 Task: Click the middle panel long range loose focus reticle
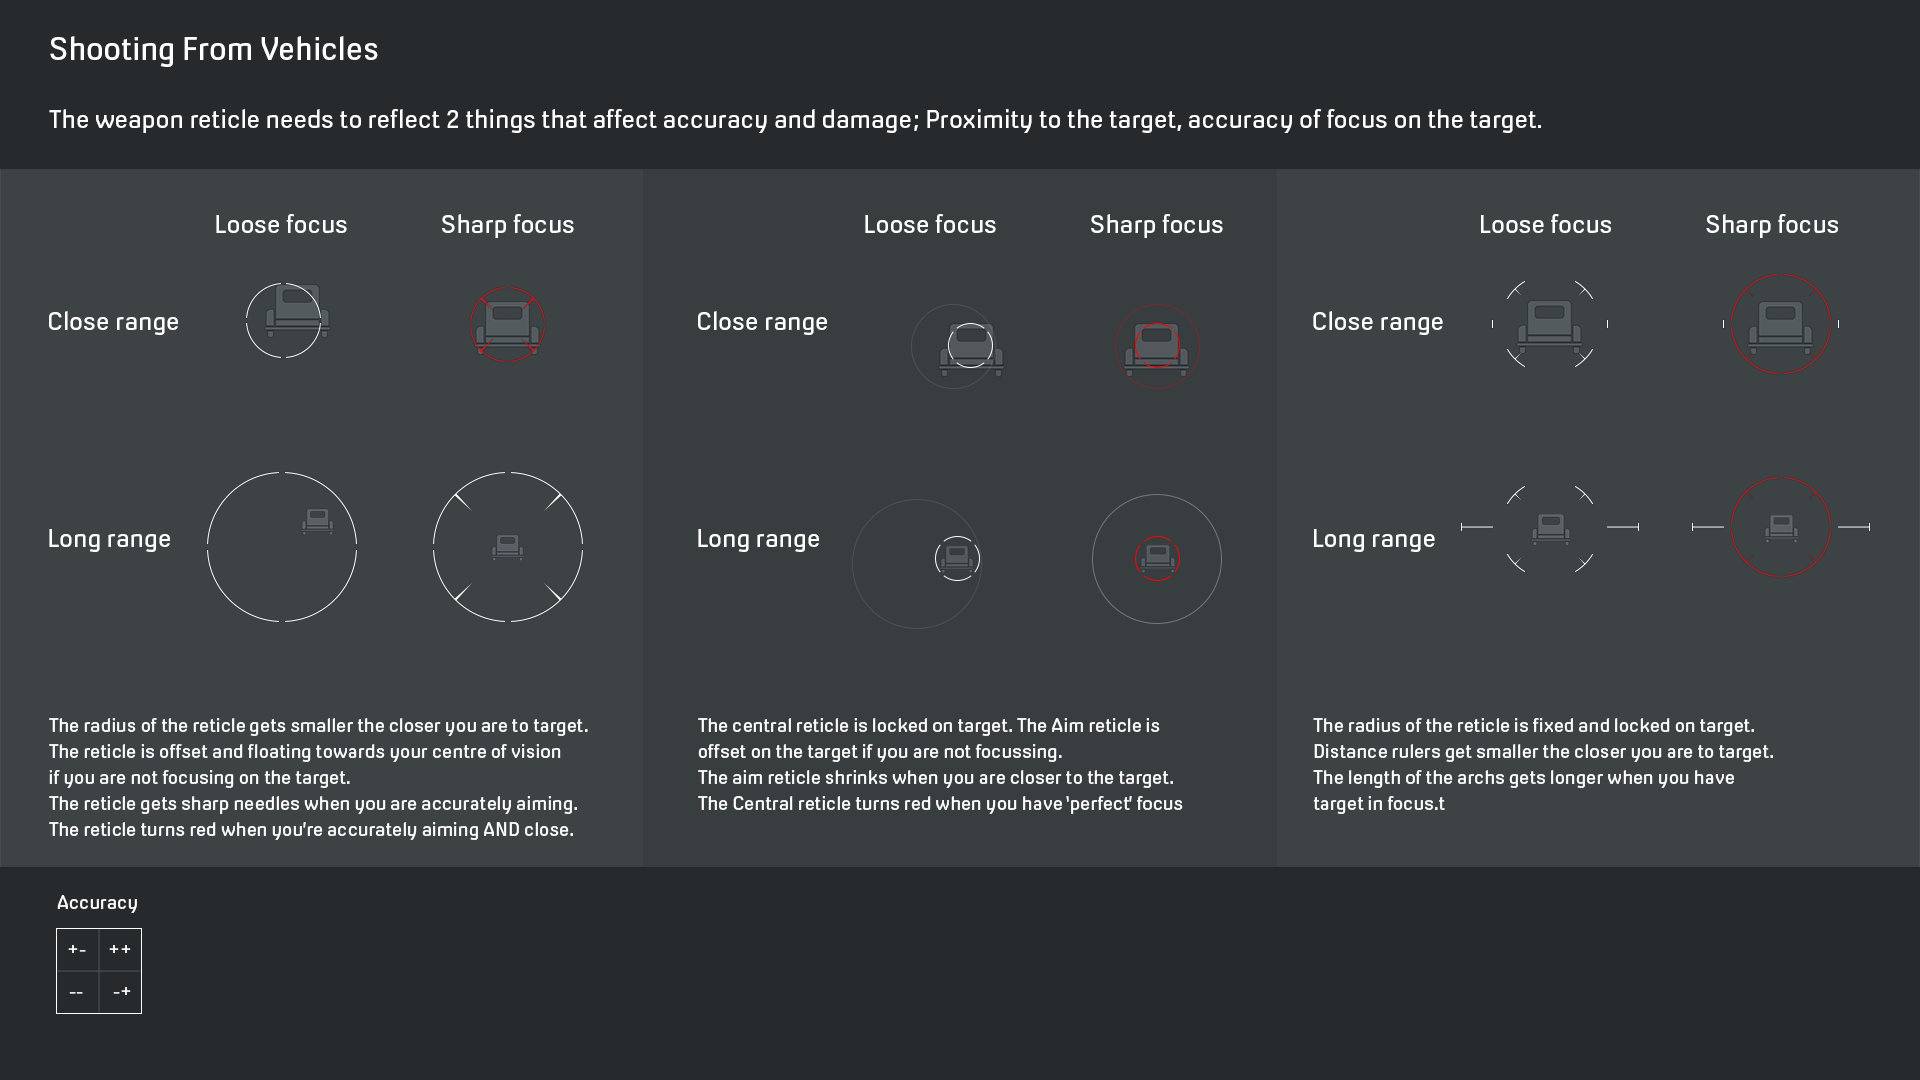pyautogui.click(x=917, y=564)
